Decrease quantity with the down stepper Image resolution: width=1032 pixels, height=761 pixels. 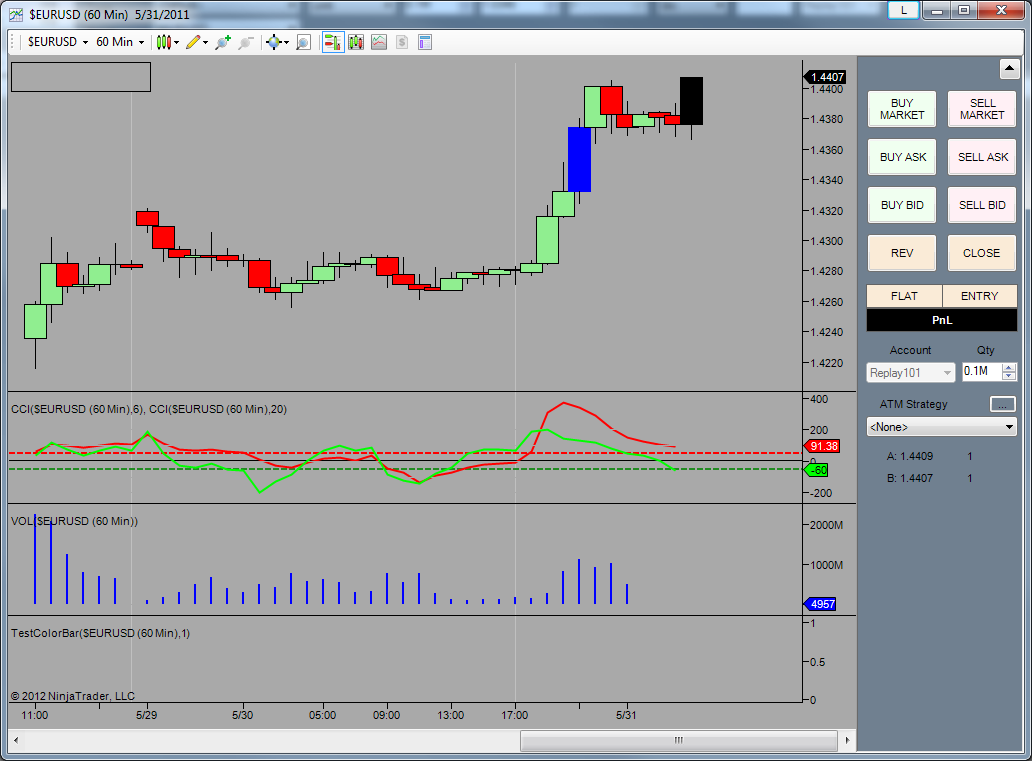pos(1009,377)
